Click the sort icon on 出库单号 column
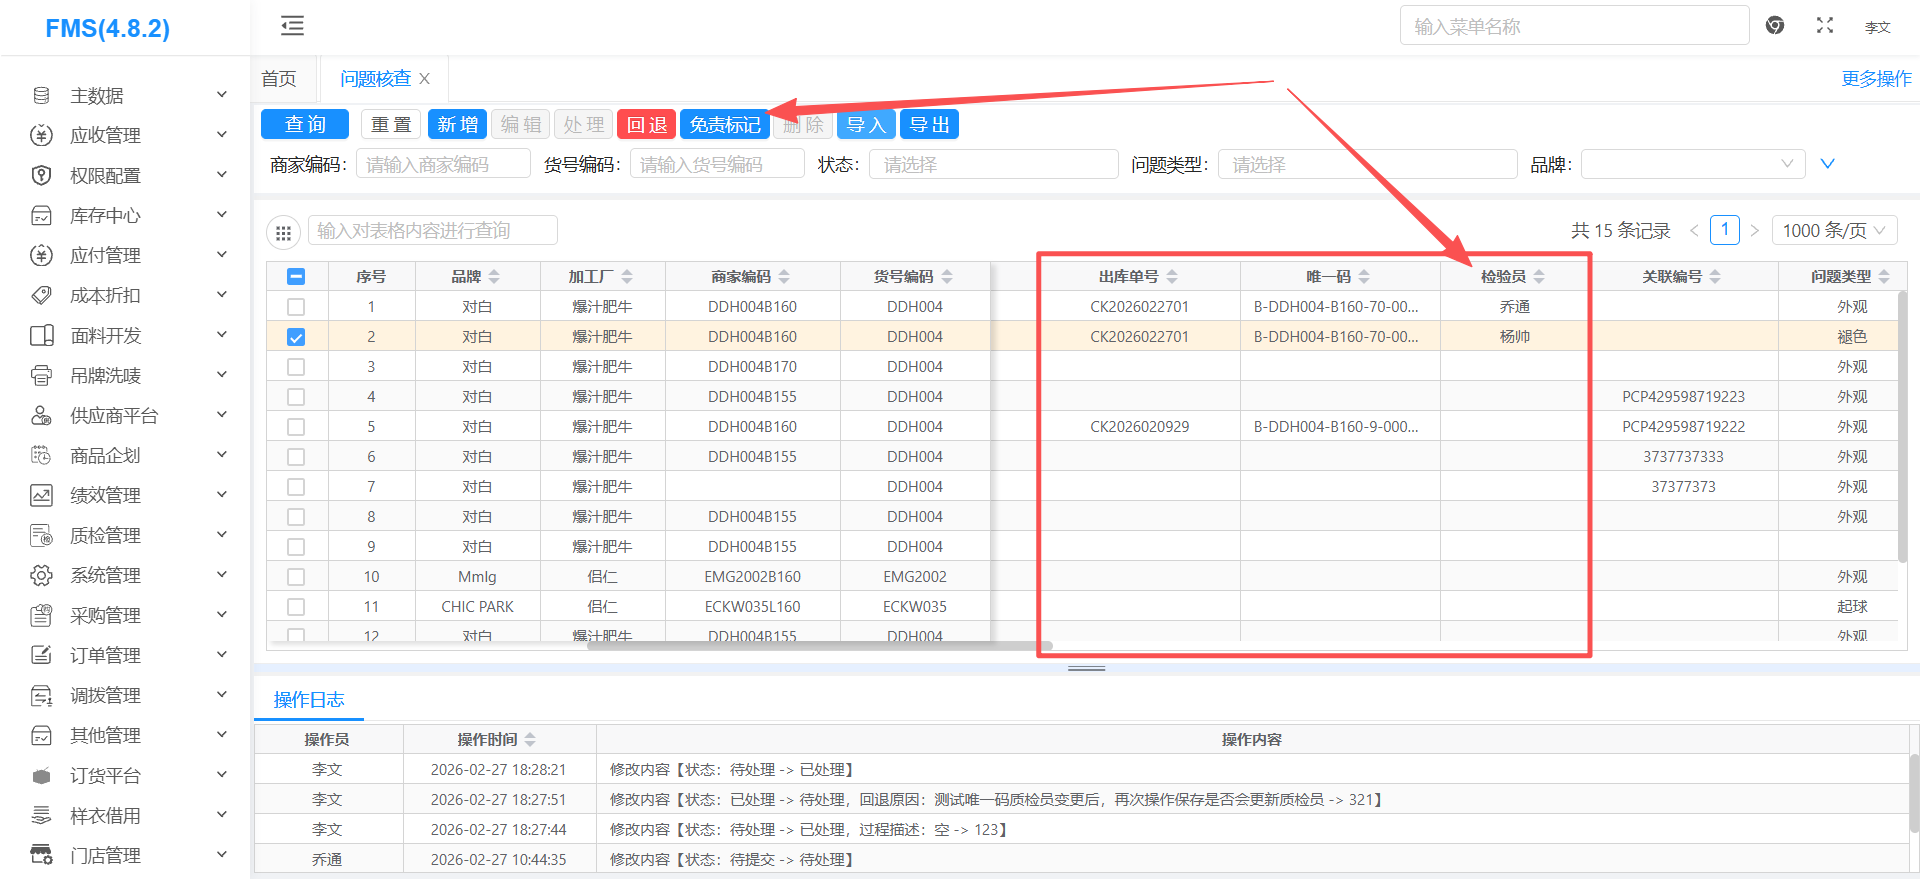 point(1172,277)
